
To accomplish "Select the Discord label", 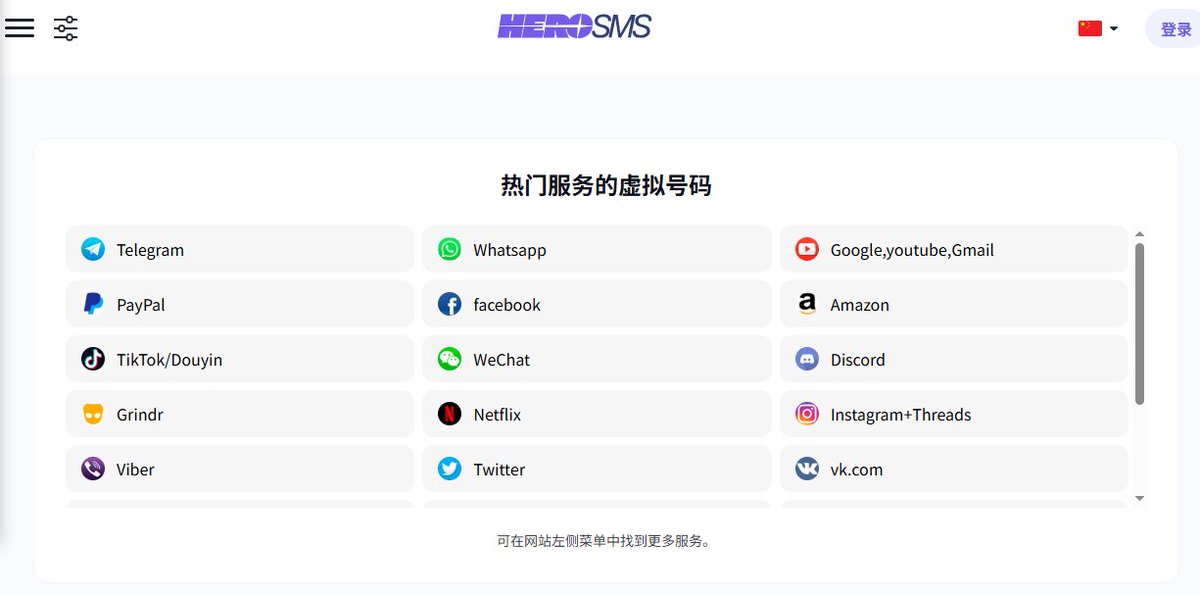I will point(858,360).
